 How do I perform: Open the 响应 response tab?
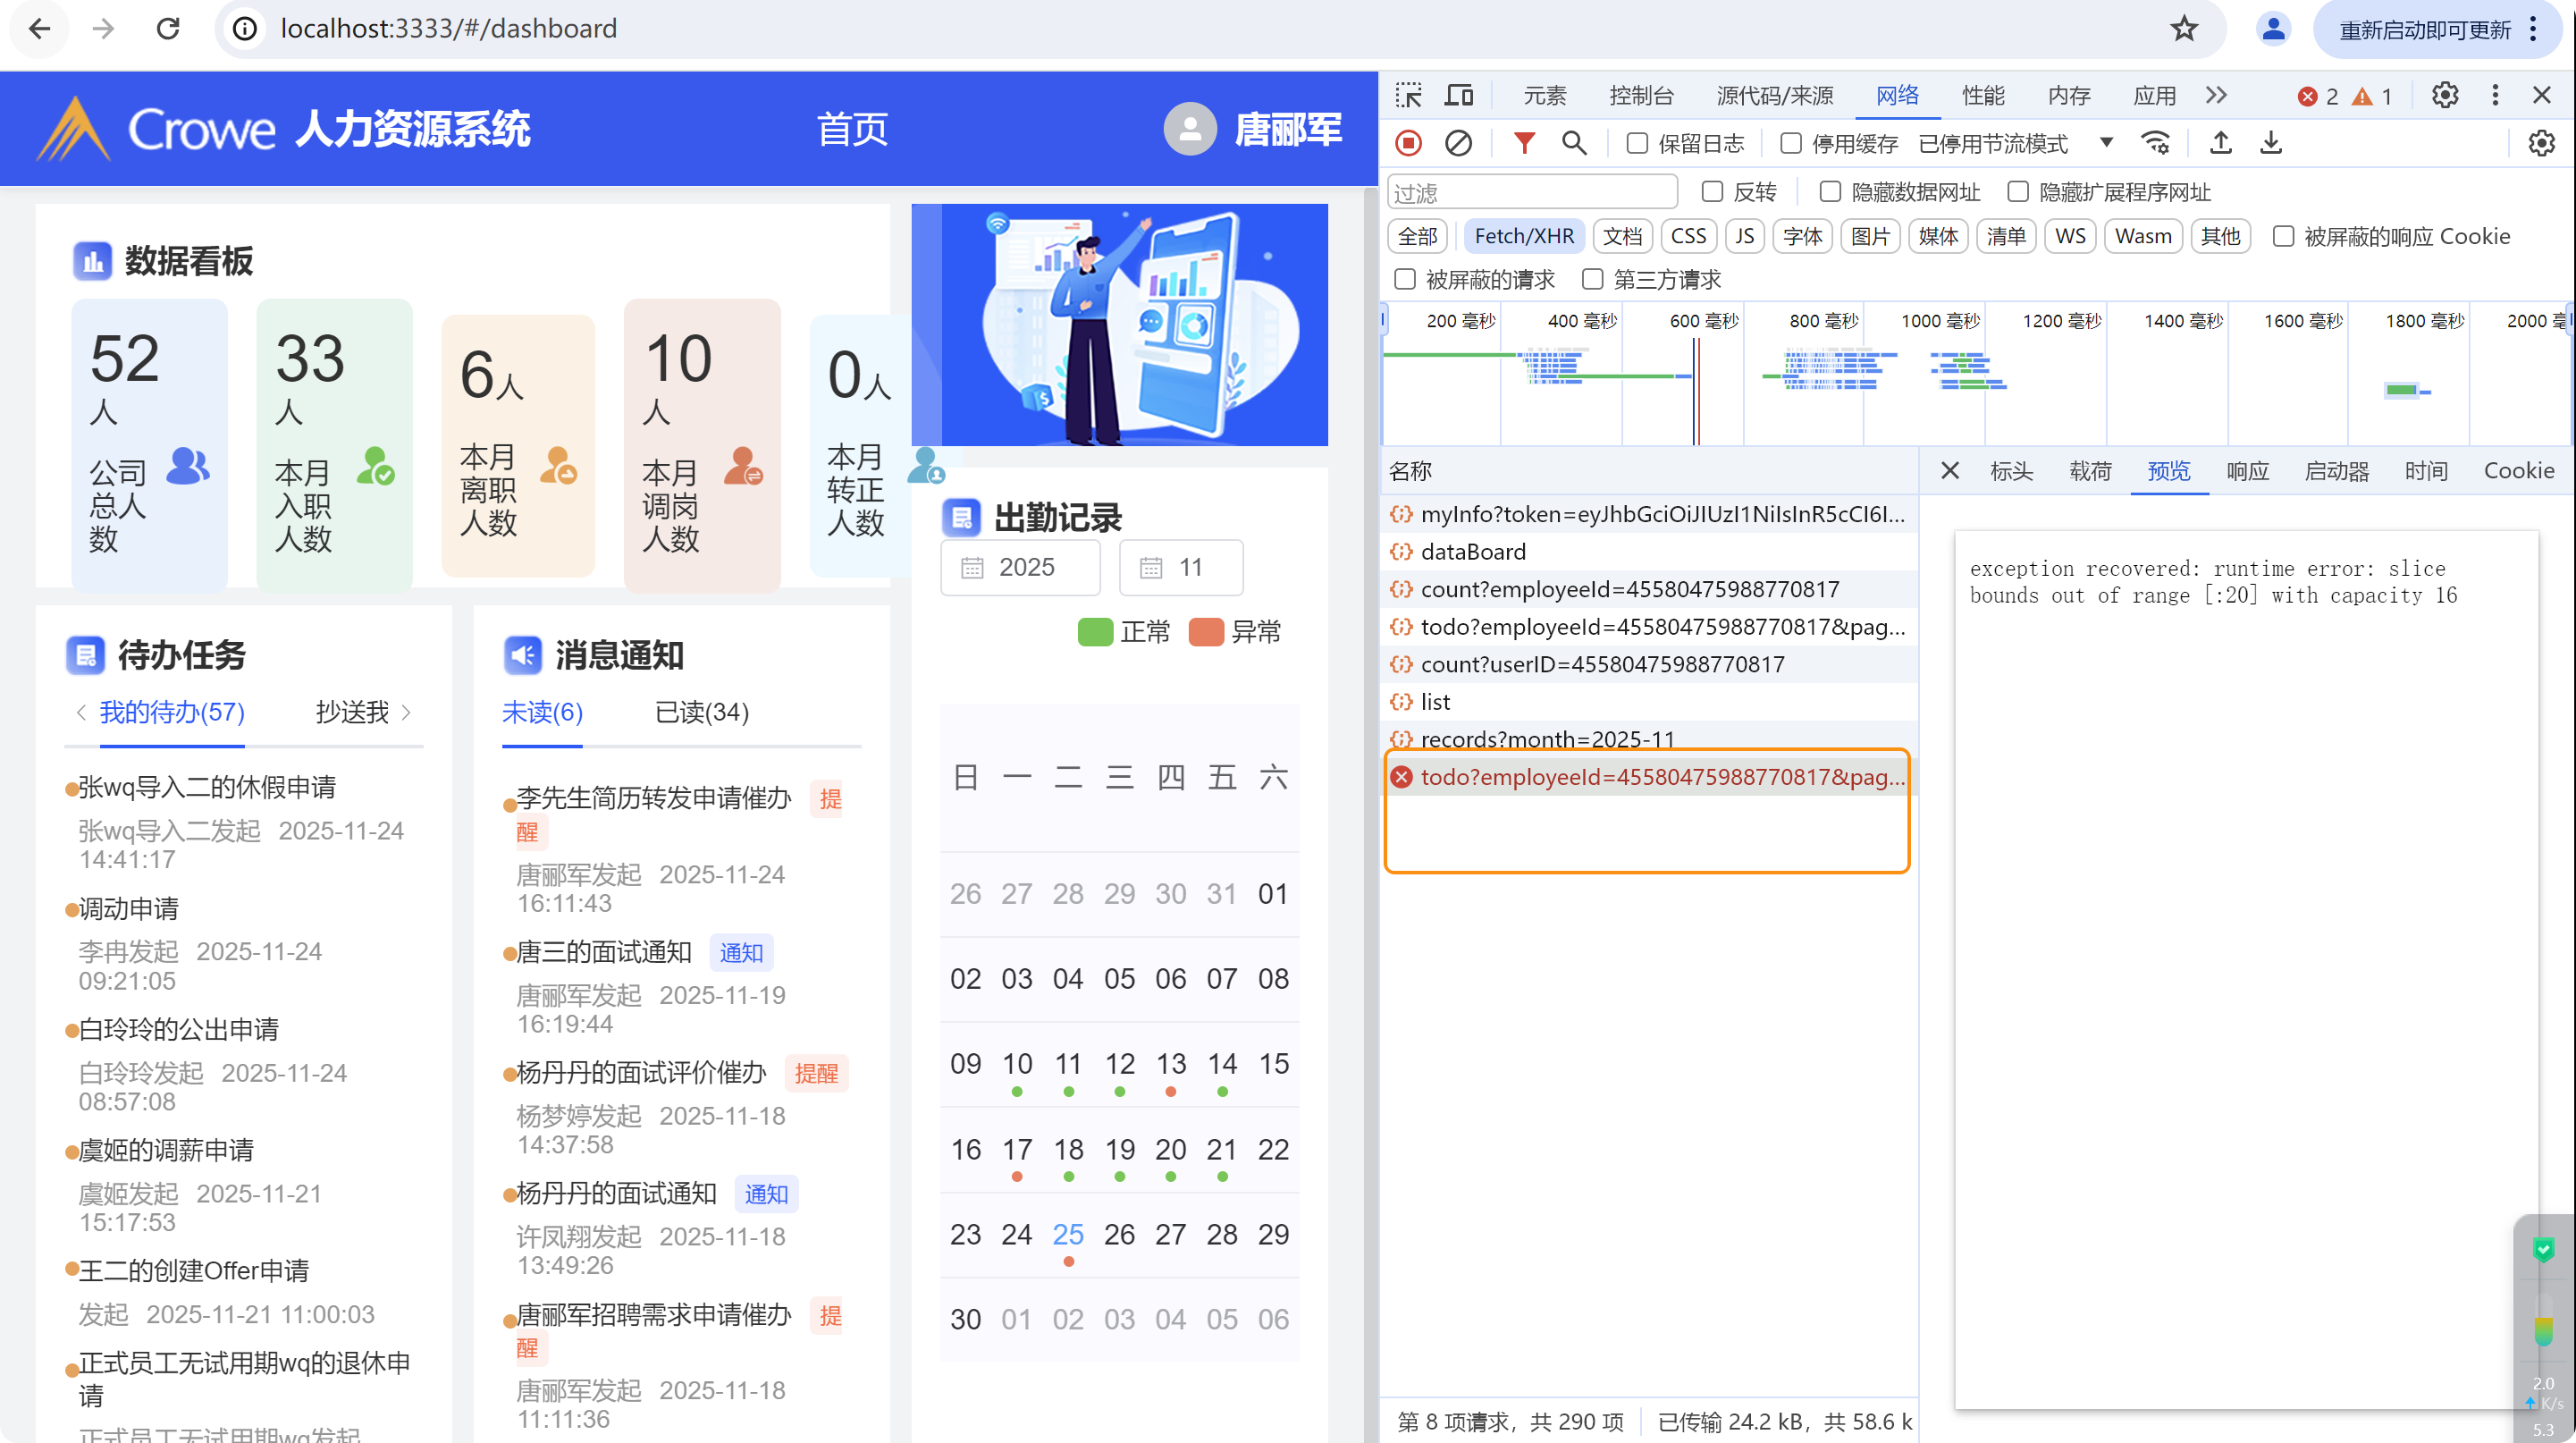[2246, 471]
